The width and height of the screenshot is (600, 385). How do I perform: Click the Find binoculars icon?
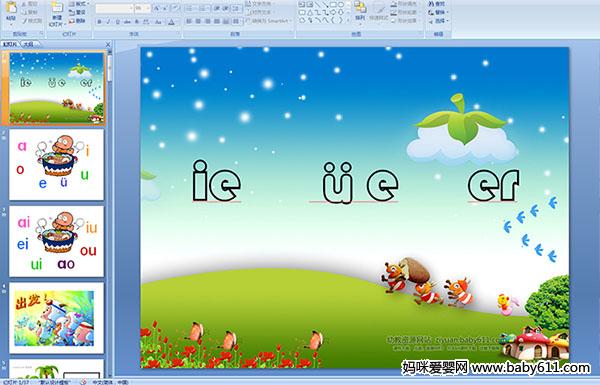pyautogui.click(x=431, y=4)
